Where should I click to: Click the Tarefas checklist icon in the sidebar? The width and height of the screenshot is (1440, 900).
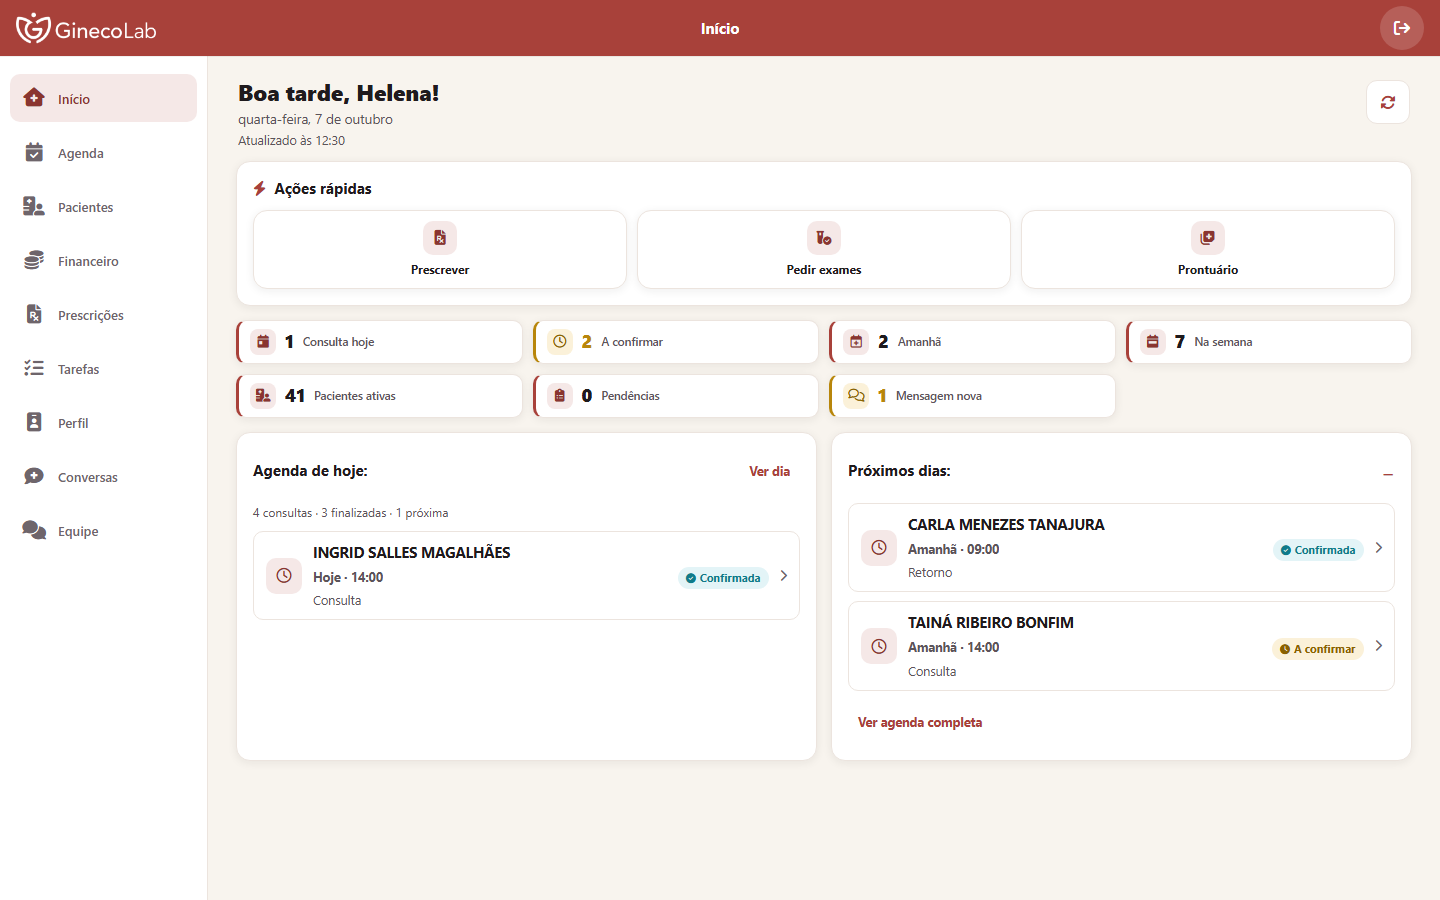[x=34, y=368]
